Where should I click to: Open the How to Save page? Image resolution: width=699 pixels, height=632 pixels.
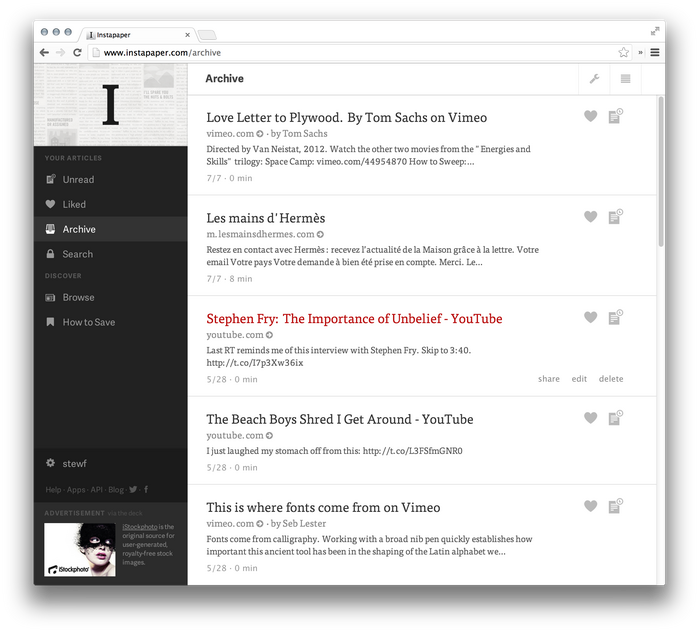pyautogui.click(x=111, y=322)
